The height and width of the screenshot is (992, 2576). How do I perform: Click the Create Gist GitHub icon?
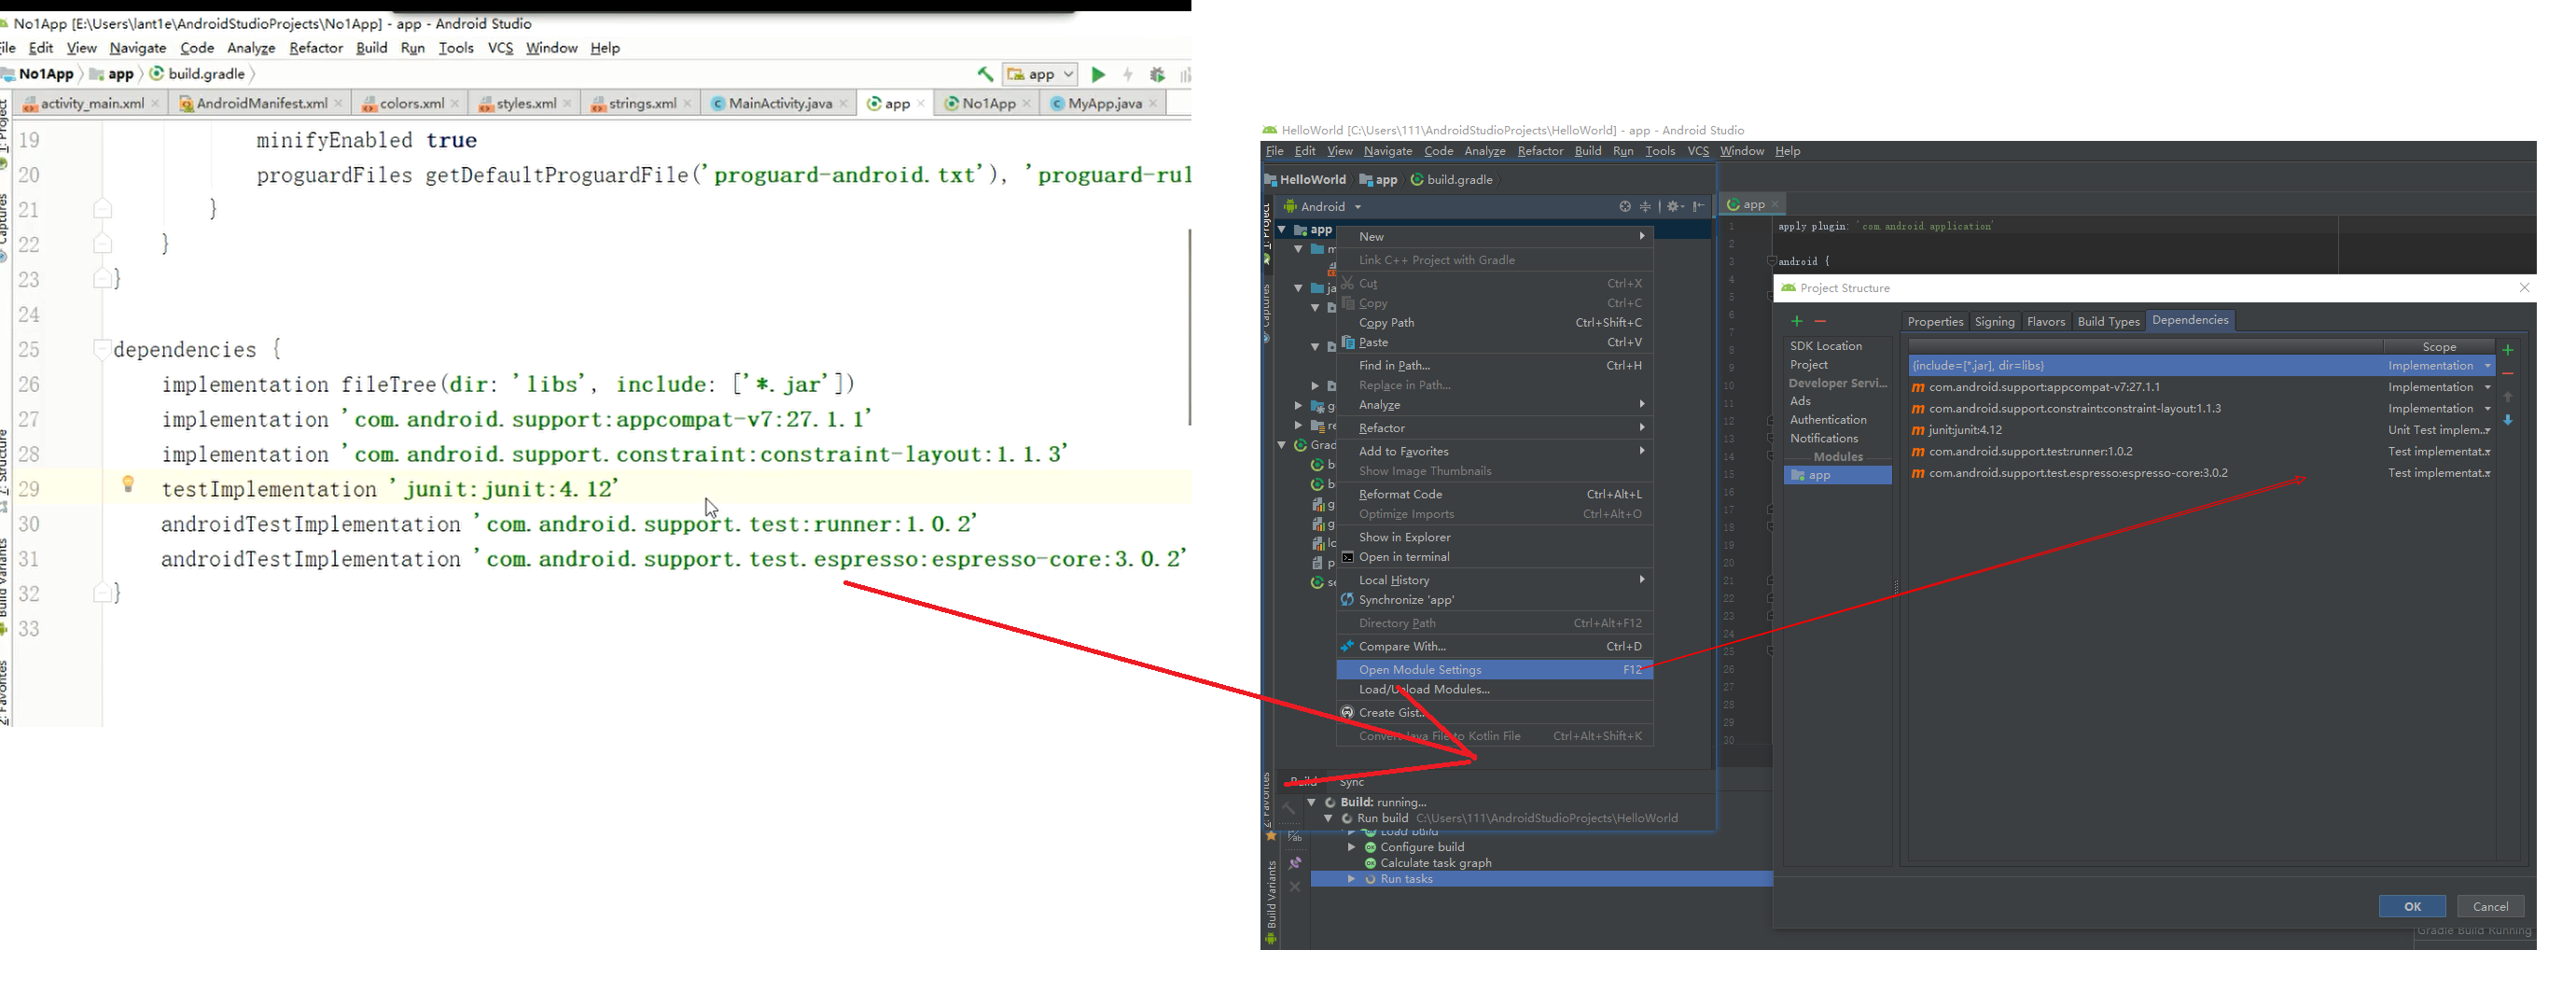(x=1348, y=713)
